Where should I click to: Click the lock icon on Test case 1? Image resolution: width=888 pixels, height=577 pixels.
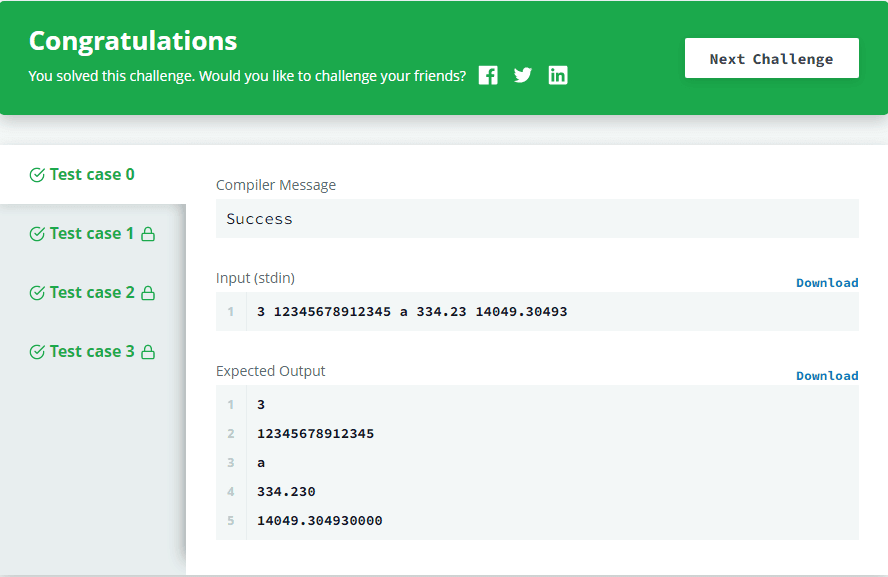coord(148,234)
